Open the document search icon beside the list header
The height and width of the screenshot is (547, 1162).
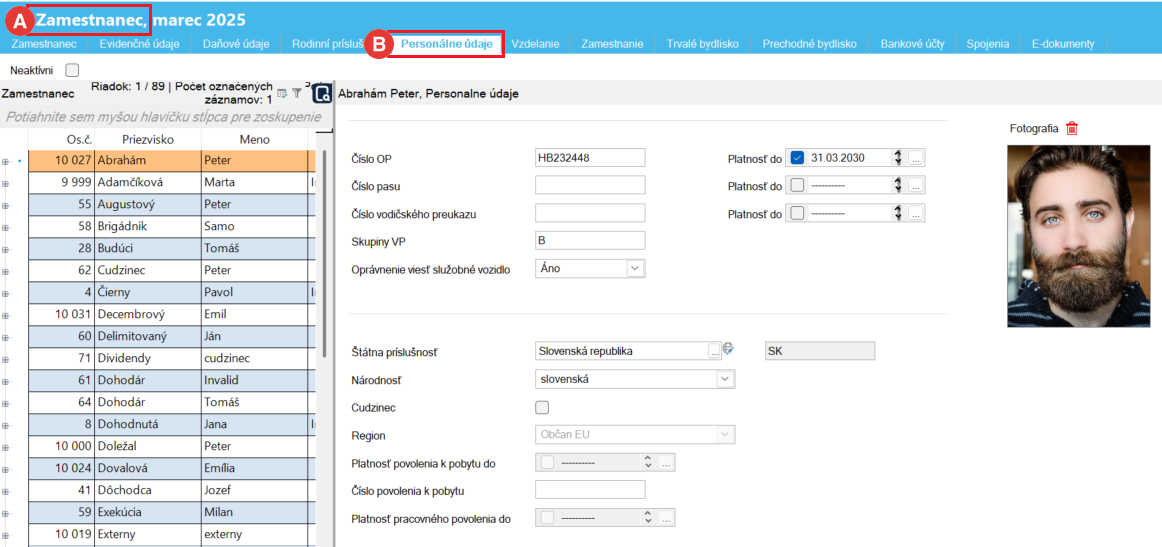(x=322, y=93)
